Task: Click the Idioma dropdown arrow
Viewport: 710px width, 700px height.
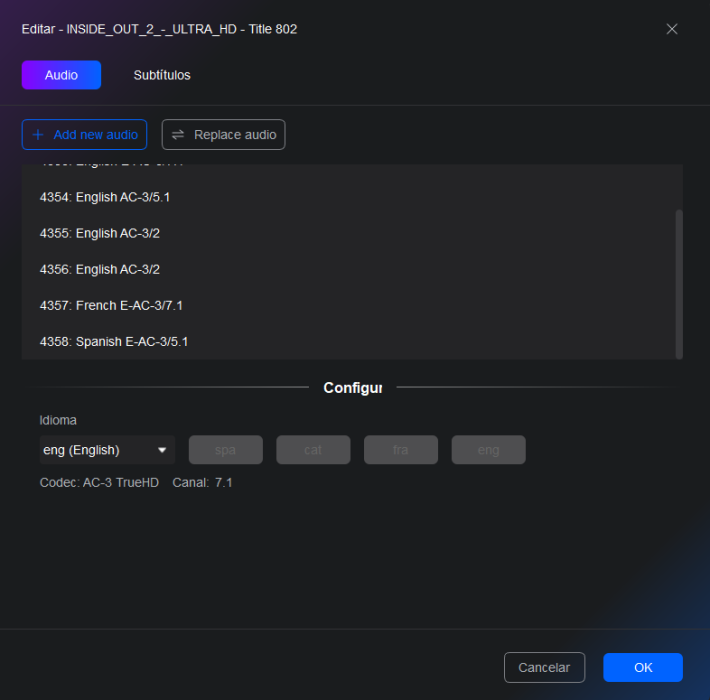Action: tap(162, 450)
